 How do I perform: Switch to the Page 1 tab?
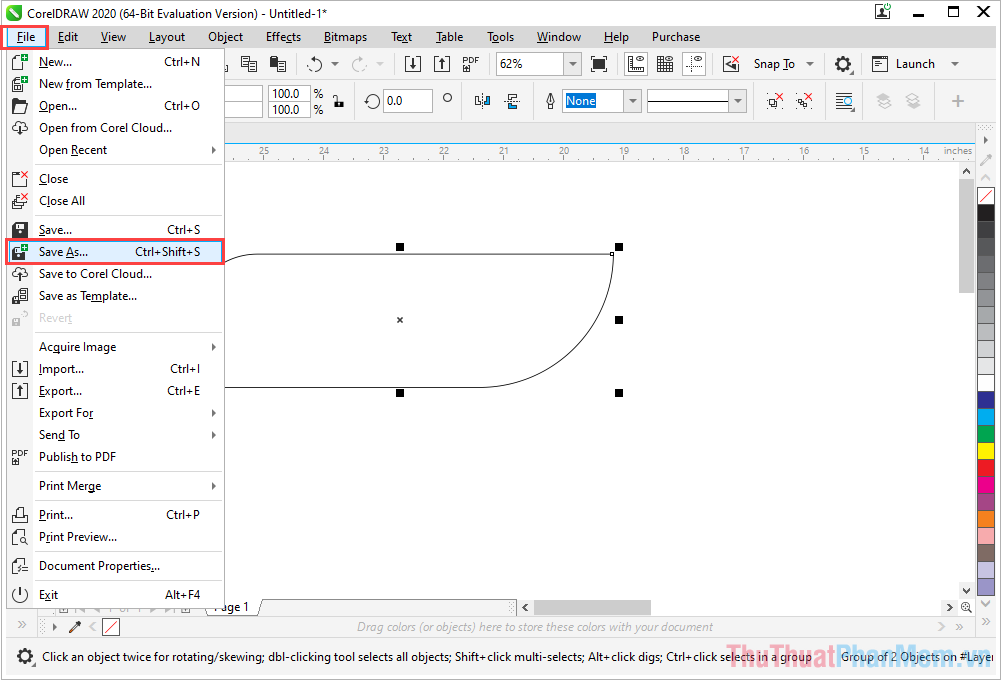pyautogui.click(x=231, y=607)
